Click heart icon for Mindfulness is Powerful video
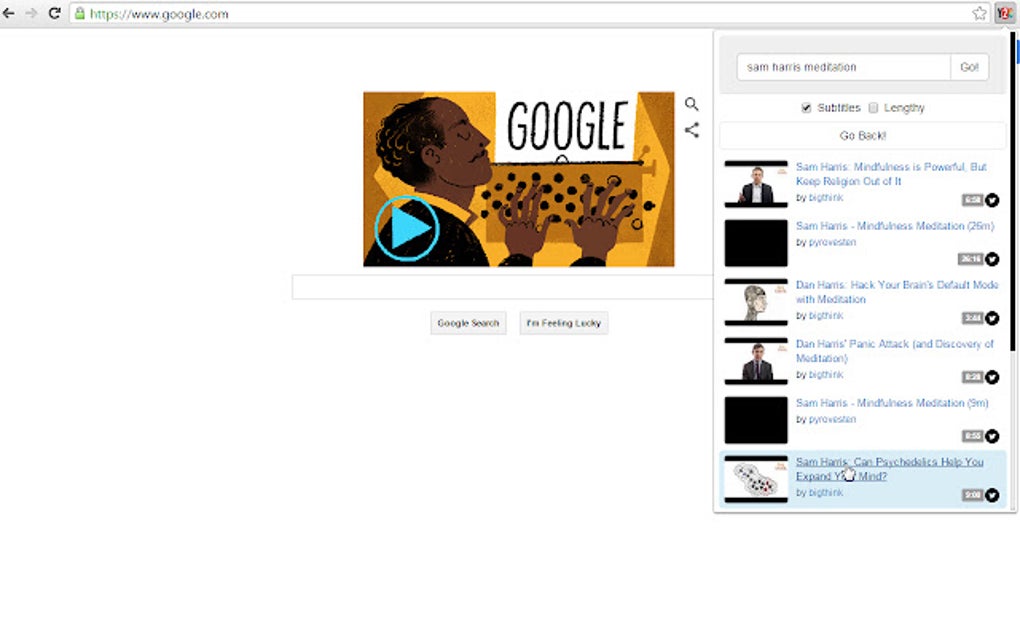The image size is (1020, 638). coord(992,200)
